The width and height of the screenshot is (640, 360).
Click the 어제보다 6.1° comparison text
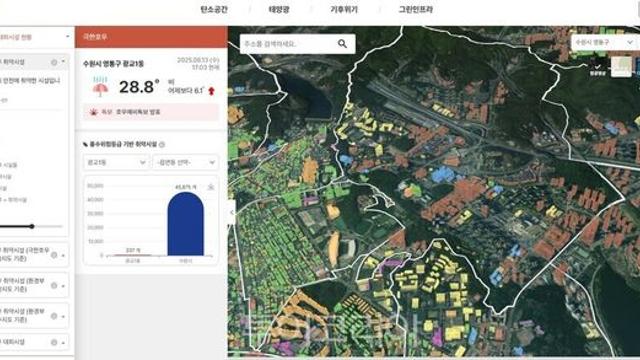coord(186,91)
